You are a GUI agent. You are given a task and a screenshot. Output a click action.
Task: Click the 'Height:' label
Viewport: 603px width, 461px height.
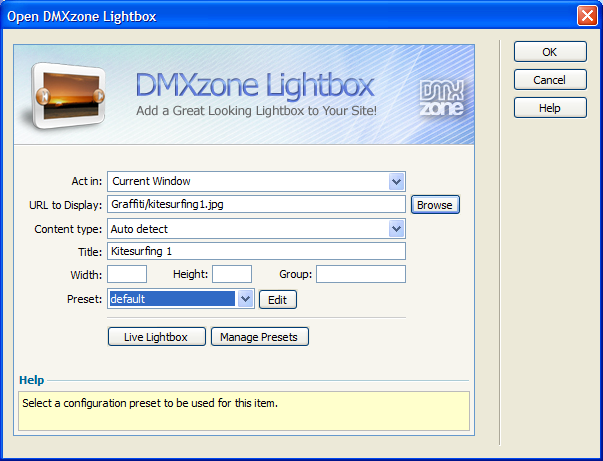point(190,275)
